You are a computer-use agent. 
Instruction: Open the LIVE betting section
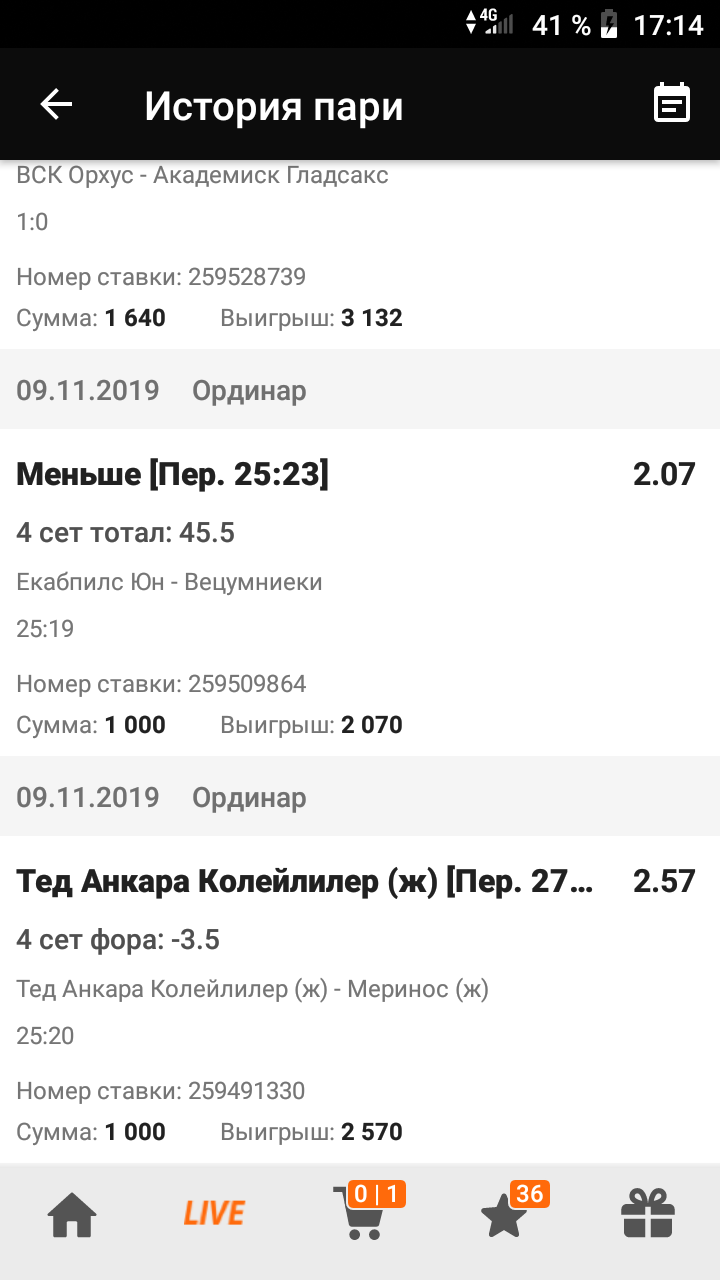(x=214, y=1214)
